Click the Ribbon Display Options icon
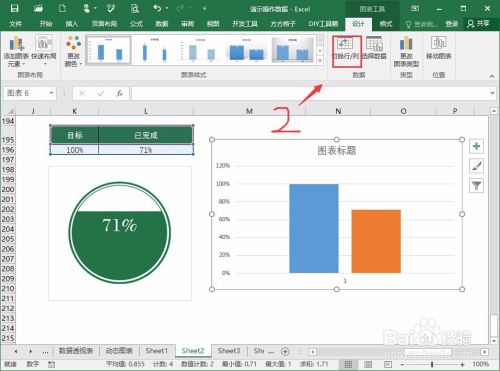Image resolution: width=500 pixels, height=371 pixels. [415, 8]
